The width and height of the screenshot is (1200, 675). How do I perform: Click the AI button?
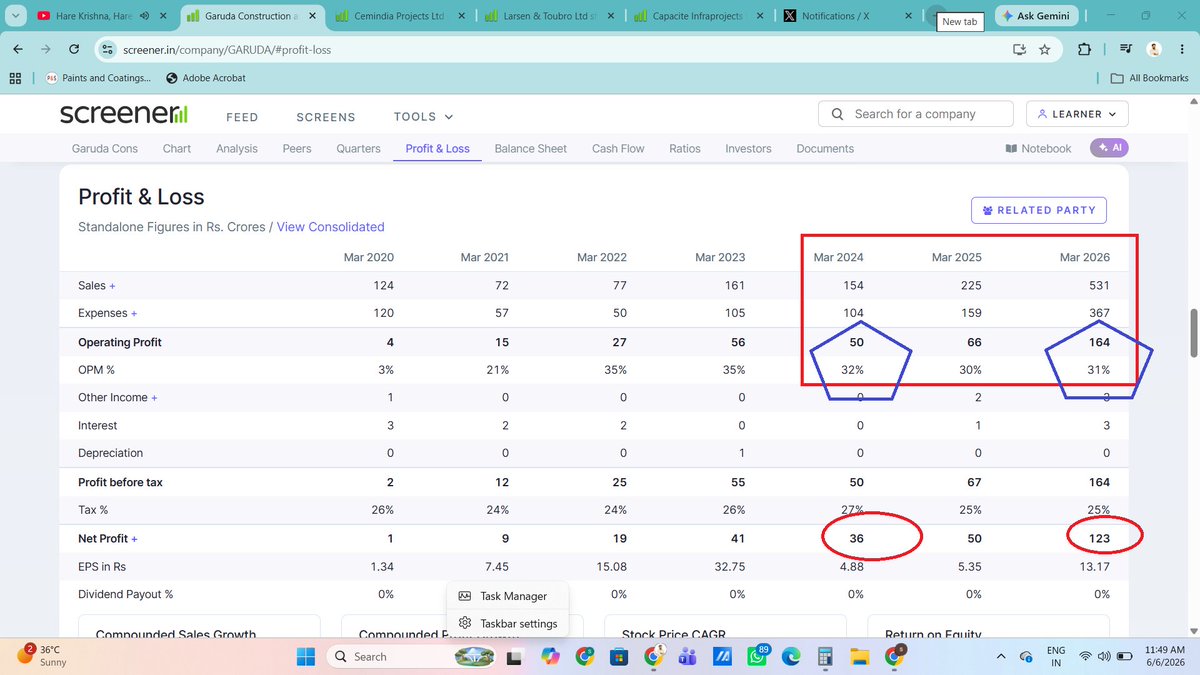pyautogui.click(x=1109, y=148)
